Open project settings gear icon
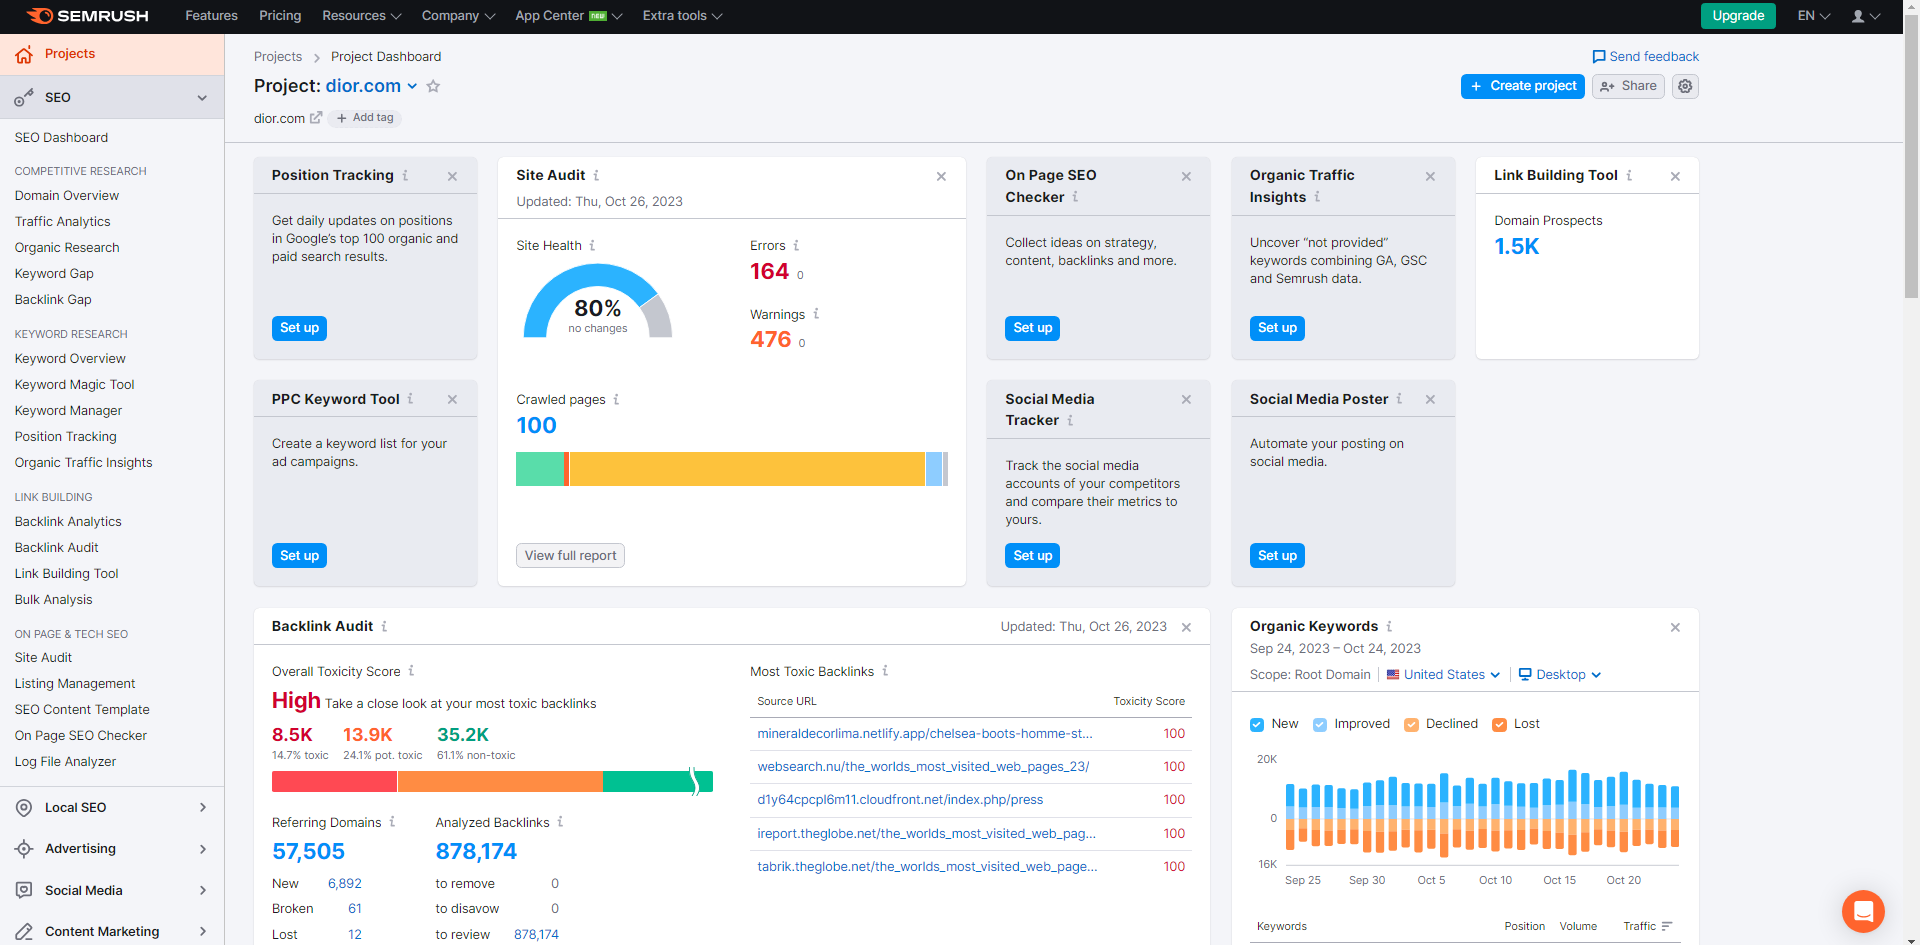Screen dimensions: 1920x945 pyautogui.click(x=1685, y=86)
